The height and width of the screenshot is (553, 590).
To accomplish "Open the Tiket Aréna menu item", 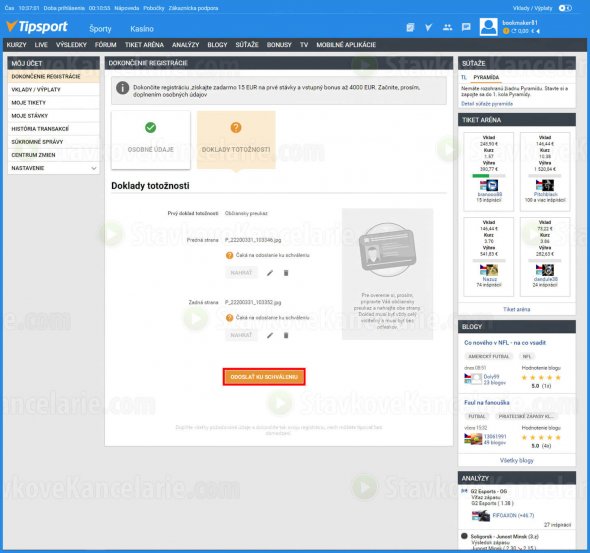I will [x=144, y=45].
